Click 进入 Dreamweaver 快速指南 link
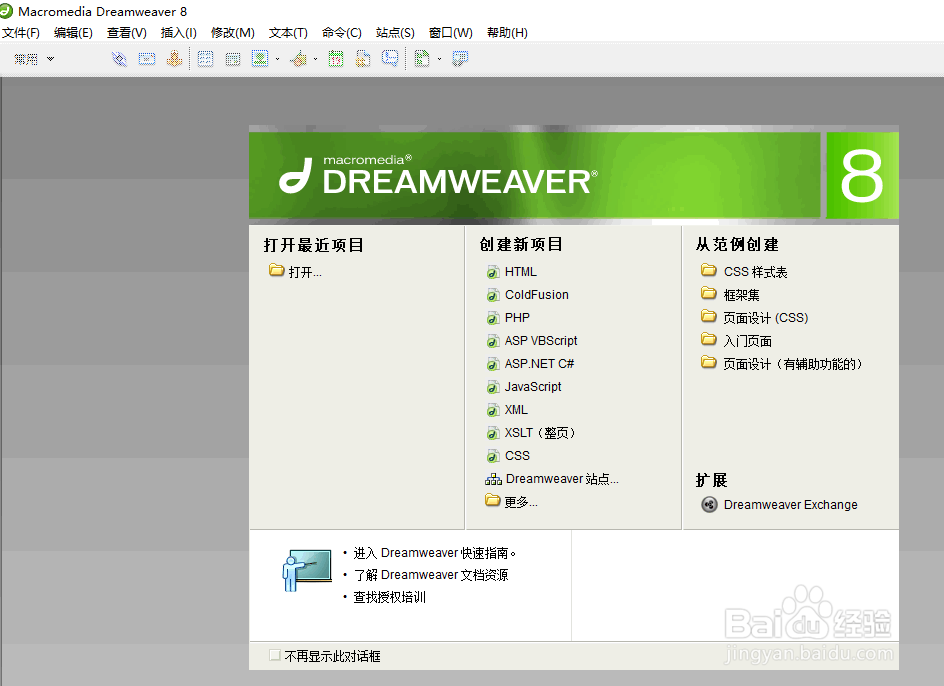The image size is (944, 686). (x=434, y=553)
